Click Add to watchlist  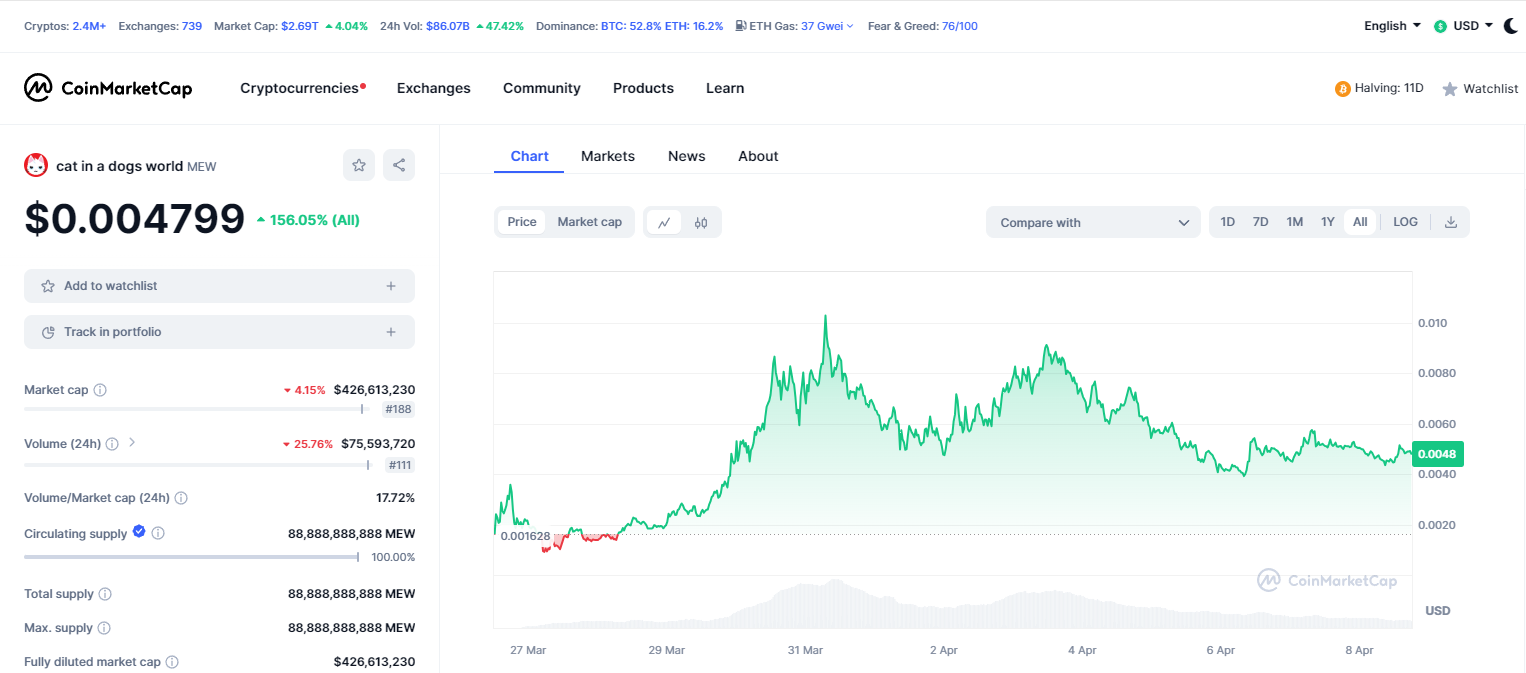click(110, 285)
